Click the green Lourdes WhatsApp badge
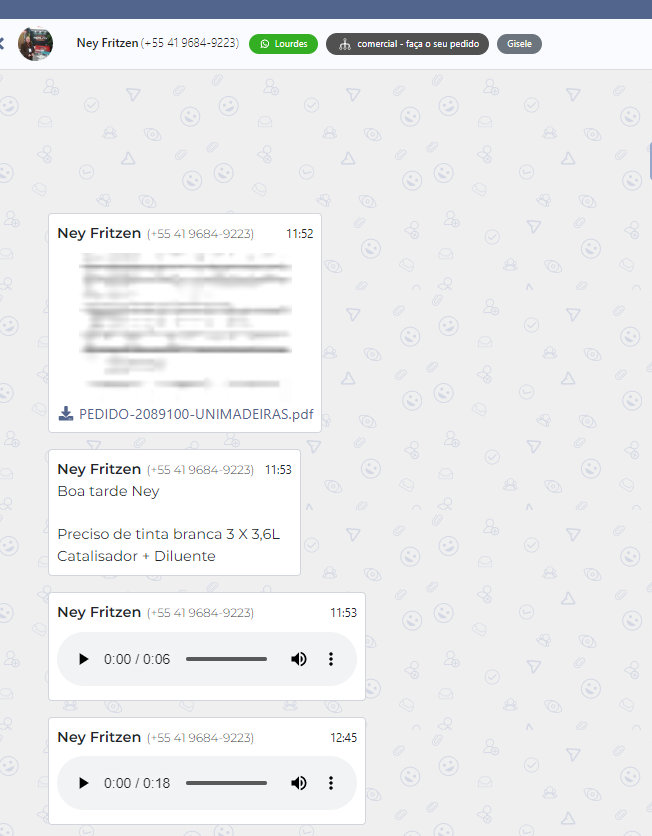Viewport: 652px width, 836px height. pos(283,44)
